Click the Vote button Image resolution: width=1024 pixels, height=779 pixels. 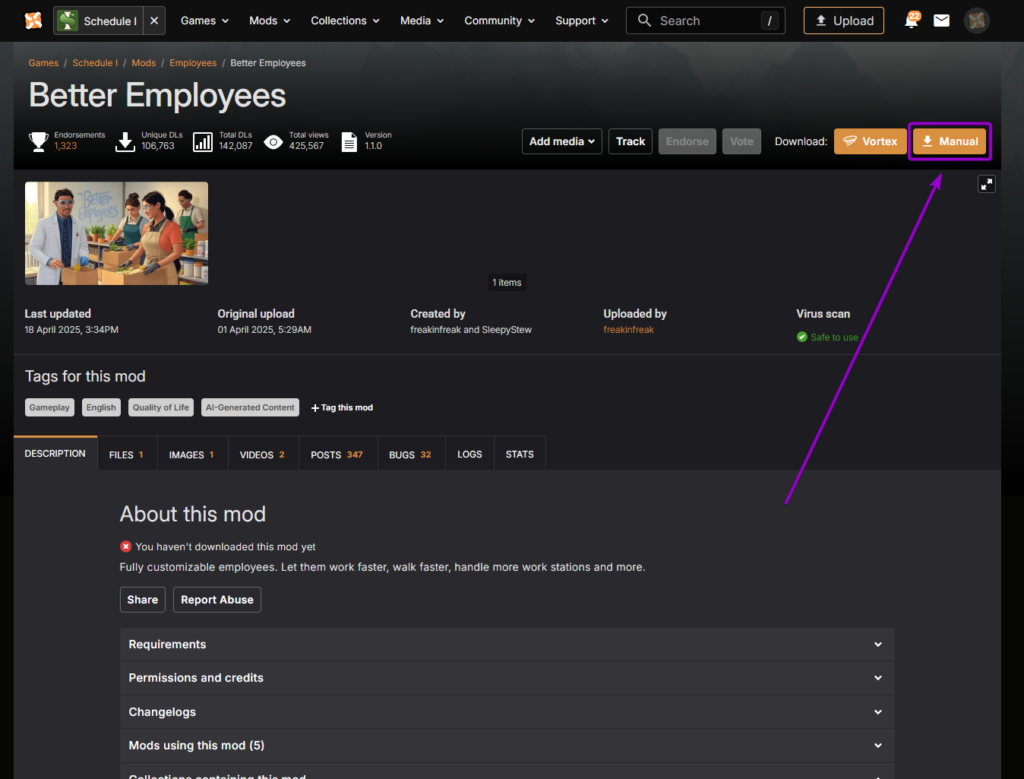(741, 141)
